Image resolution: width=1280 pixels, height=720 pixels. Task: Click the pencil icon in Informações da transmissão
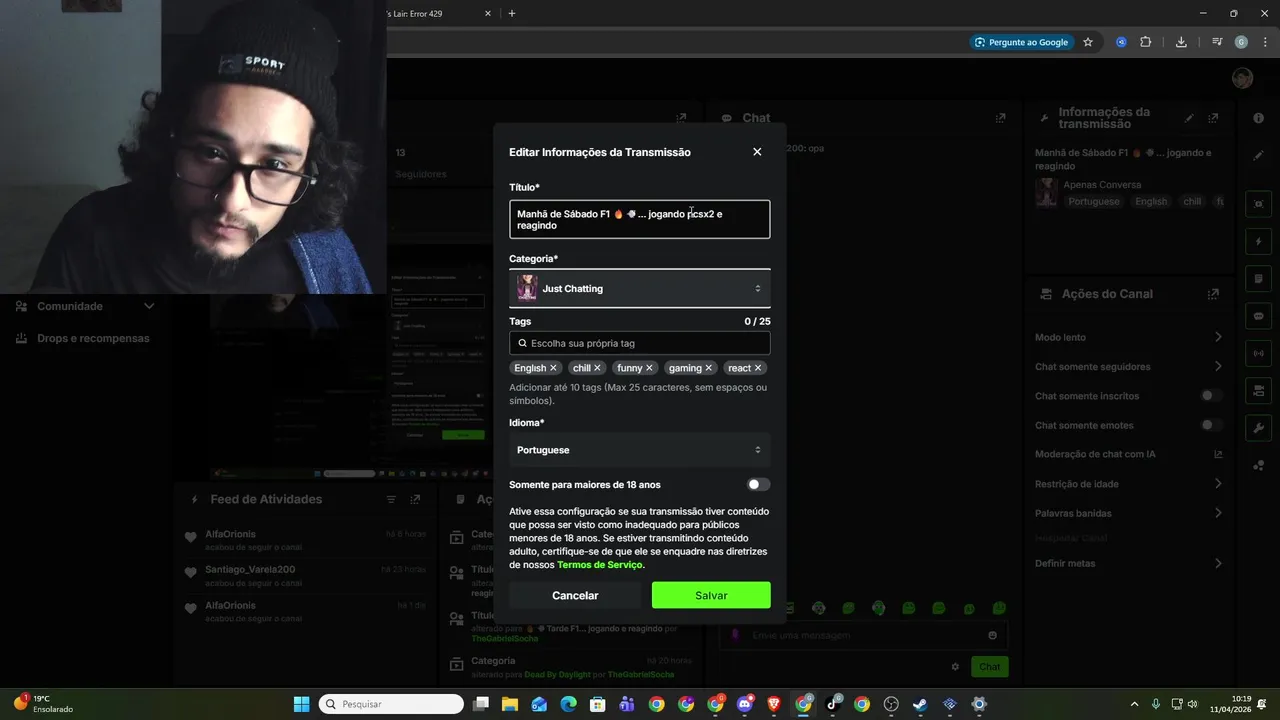[x=1189, y=118]
